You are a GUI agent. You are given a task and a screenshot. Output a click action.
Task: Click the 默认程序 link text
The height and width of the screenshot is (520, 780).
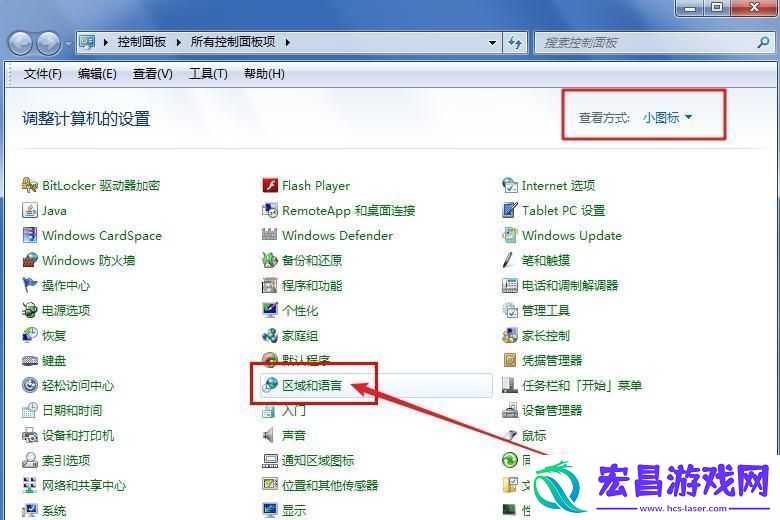pos(306,359)
